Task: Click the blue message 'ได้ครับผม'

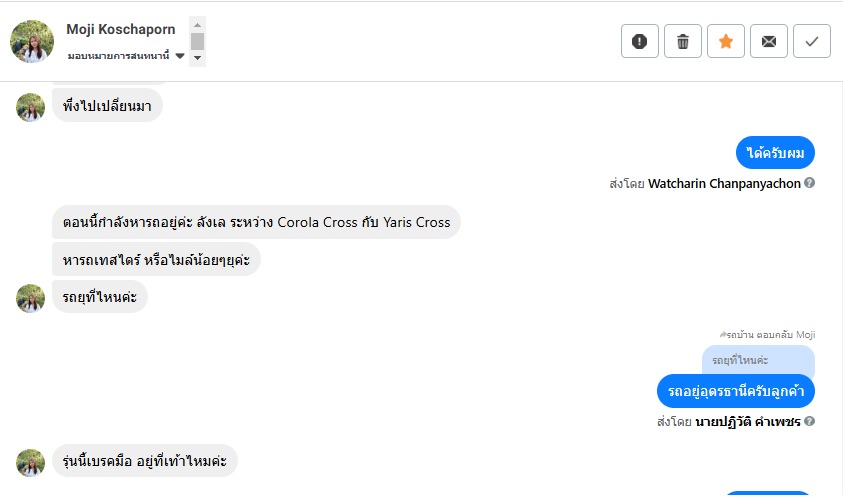Action: coord(776,153)
